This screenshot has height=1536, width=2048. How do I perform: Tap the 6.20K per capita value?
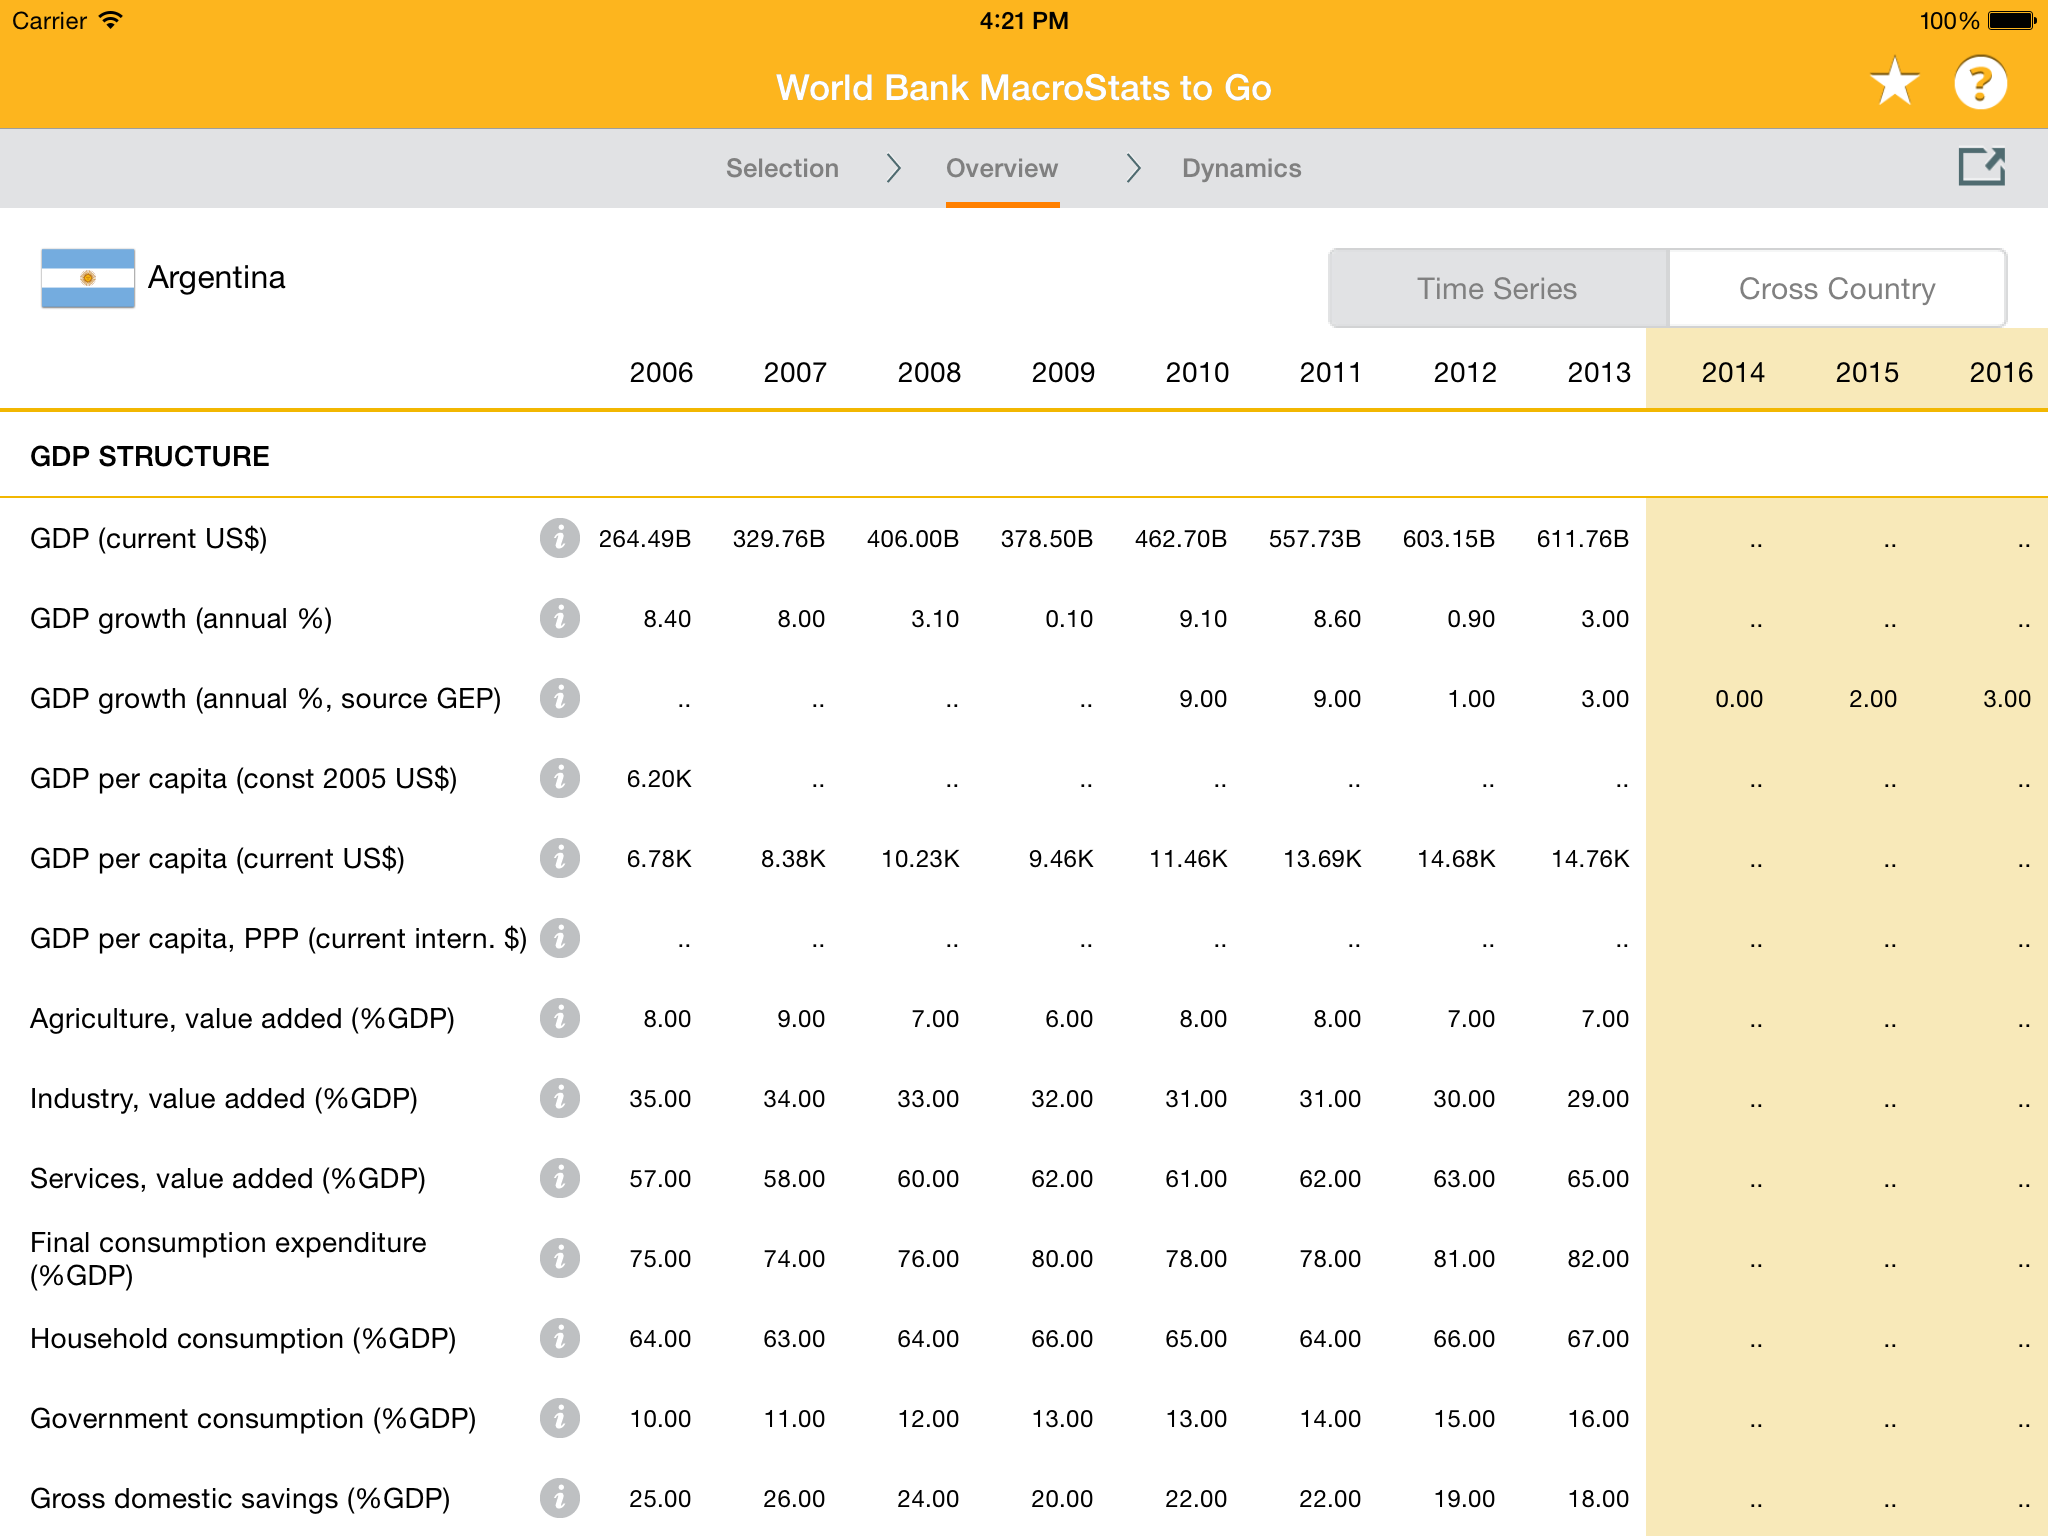659,779
